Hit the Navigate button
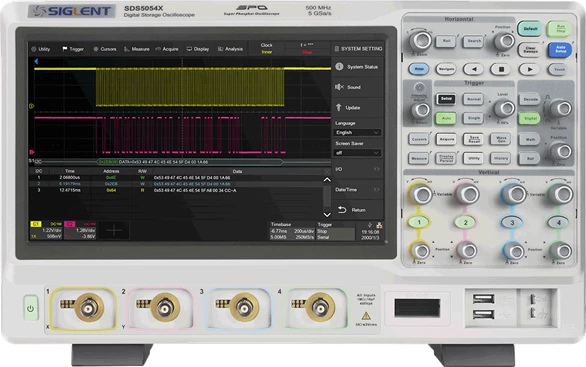The image size is (586, 367). point(446,69)
